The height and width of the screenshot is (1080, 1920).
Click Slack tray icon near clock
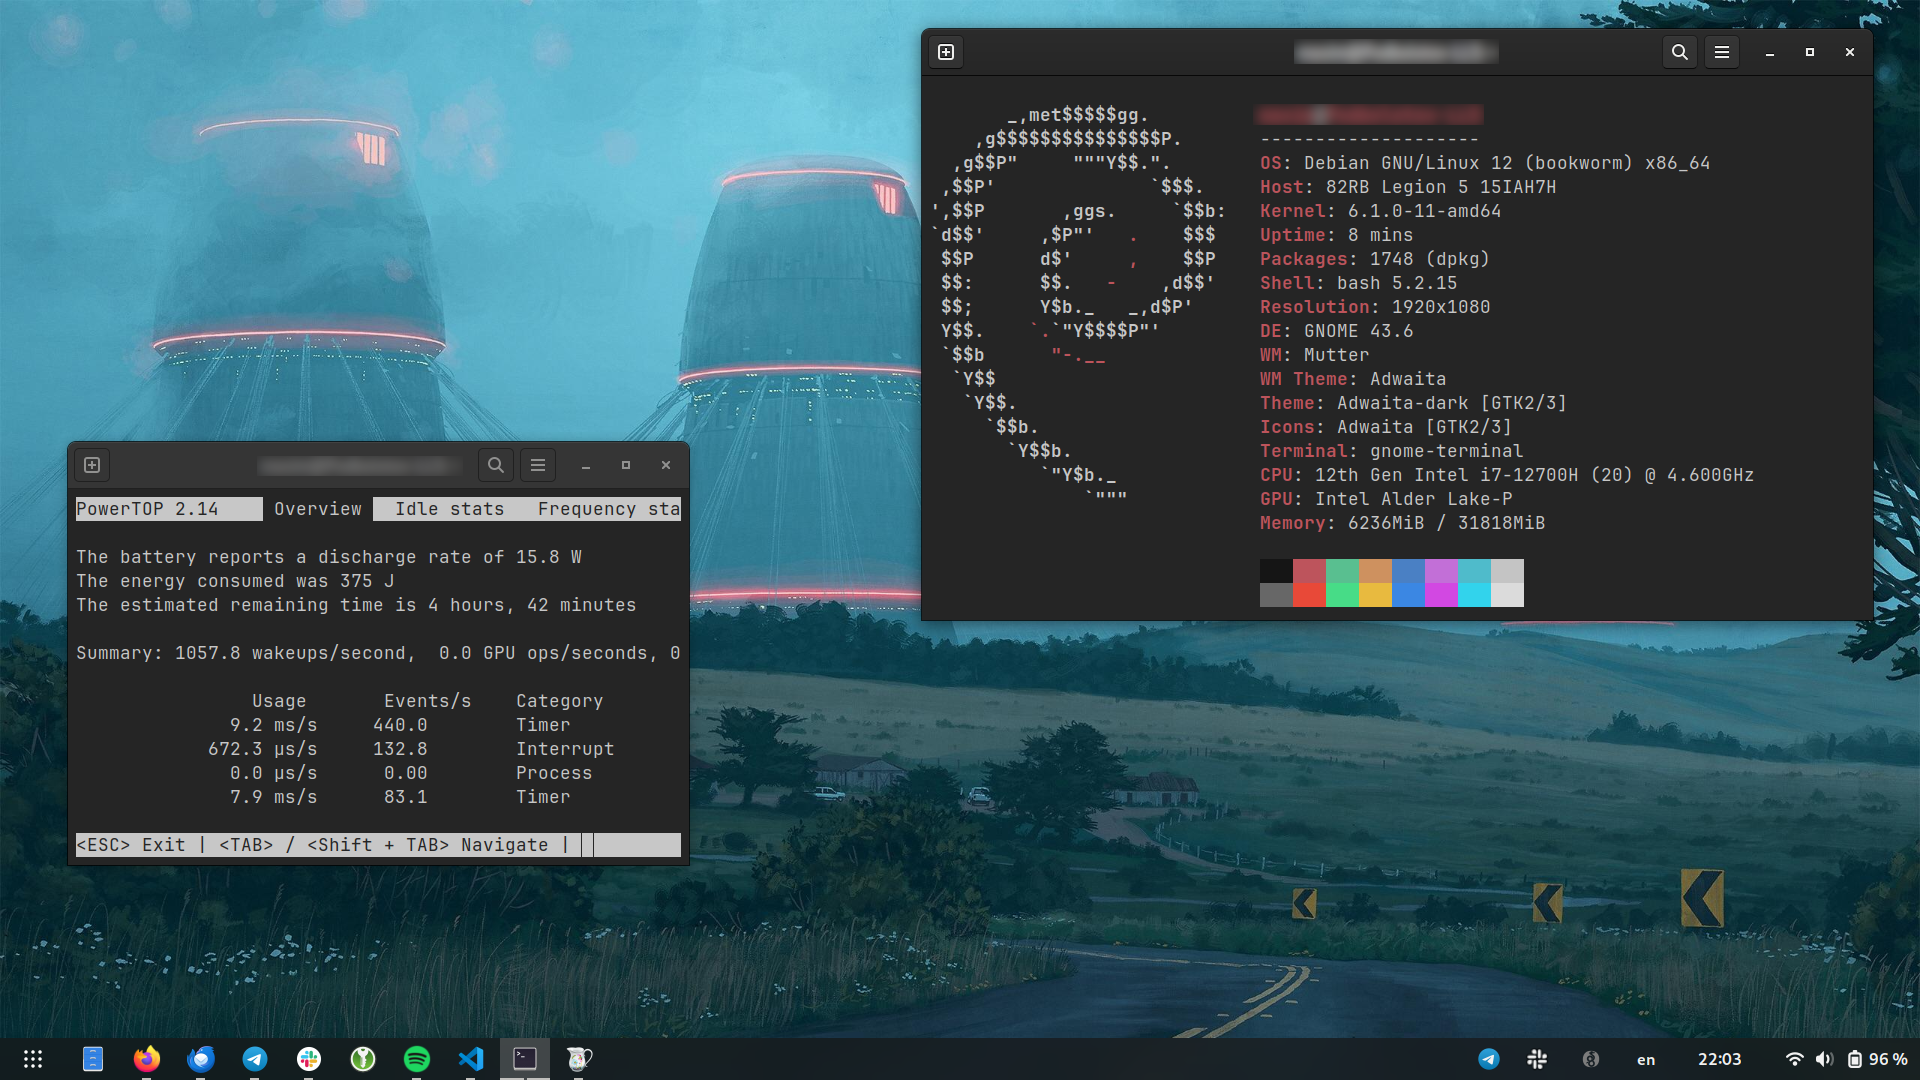(x=1538, y=1059)
